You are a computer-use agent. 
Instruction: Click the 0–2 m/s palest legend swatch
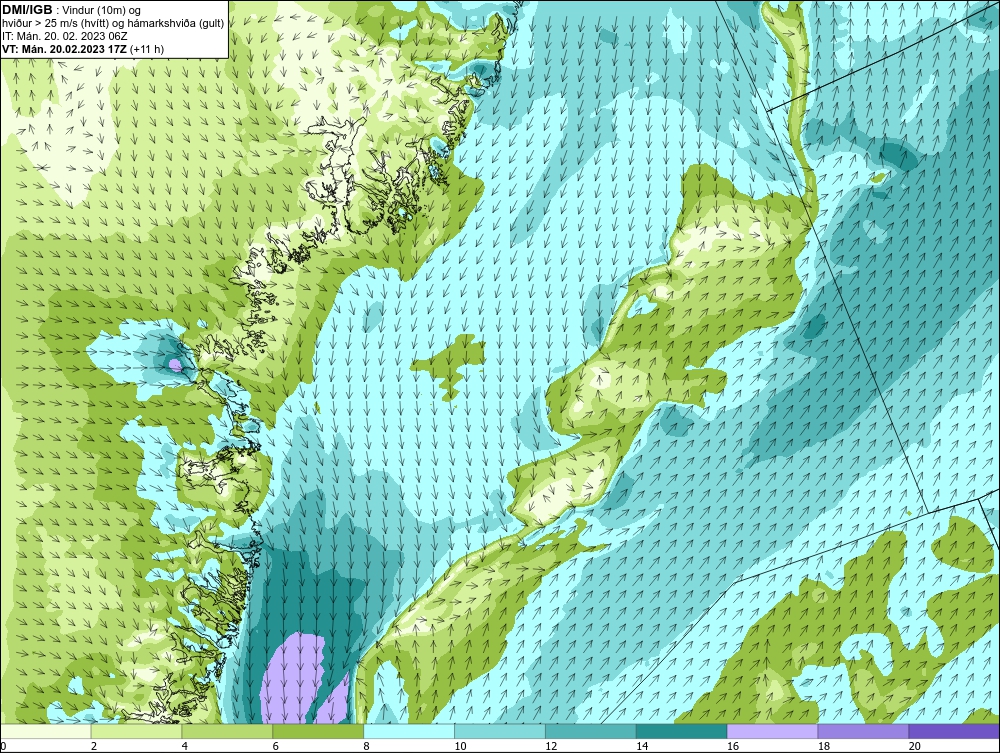tap(46, 731)
